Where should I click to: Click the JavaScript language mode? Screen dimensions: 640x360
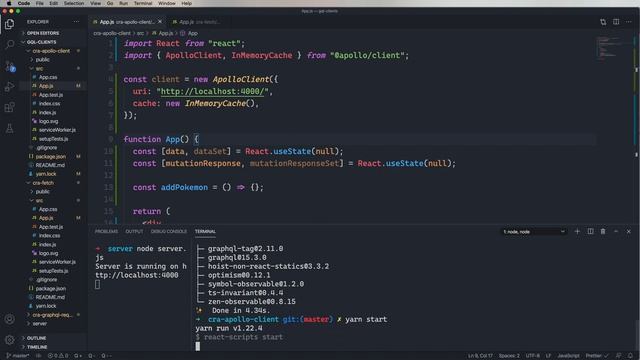(568, 356)
